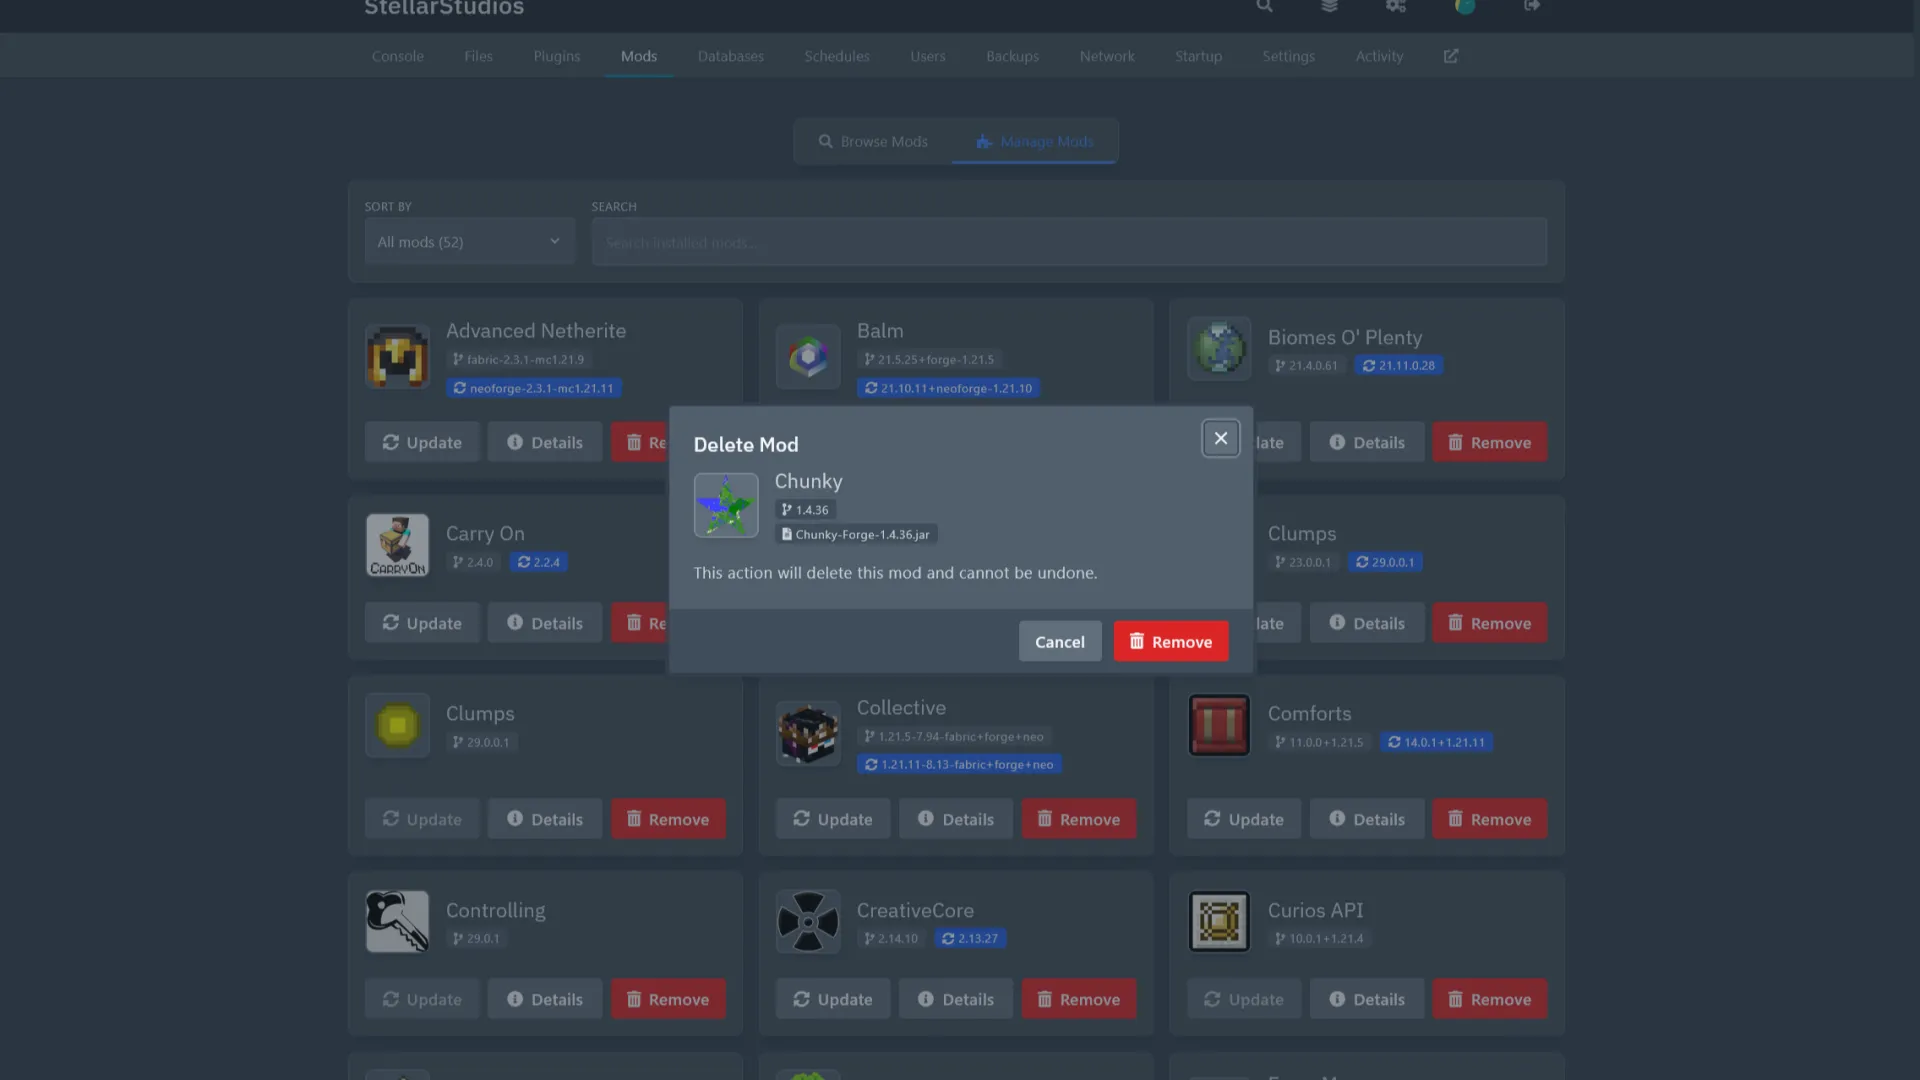This screenshot has height=1080, width=1920.
Task: Confirm removal of the Chunky mod
Action: click(x=1170, y=642)
